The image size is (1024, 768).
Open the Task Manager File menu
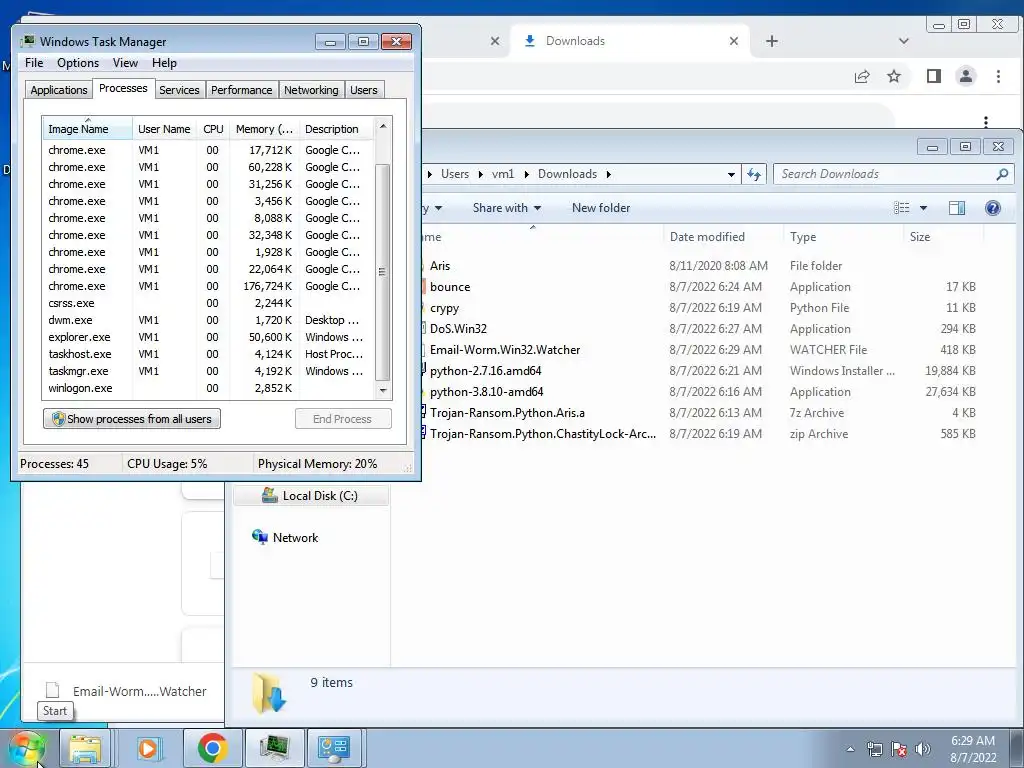[x=34, y=63]
